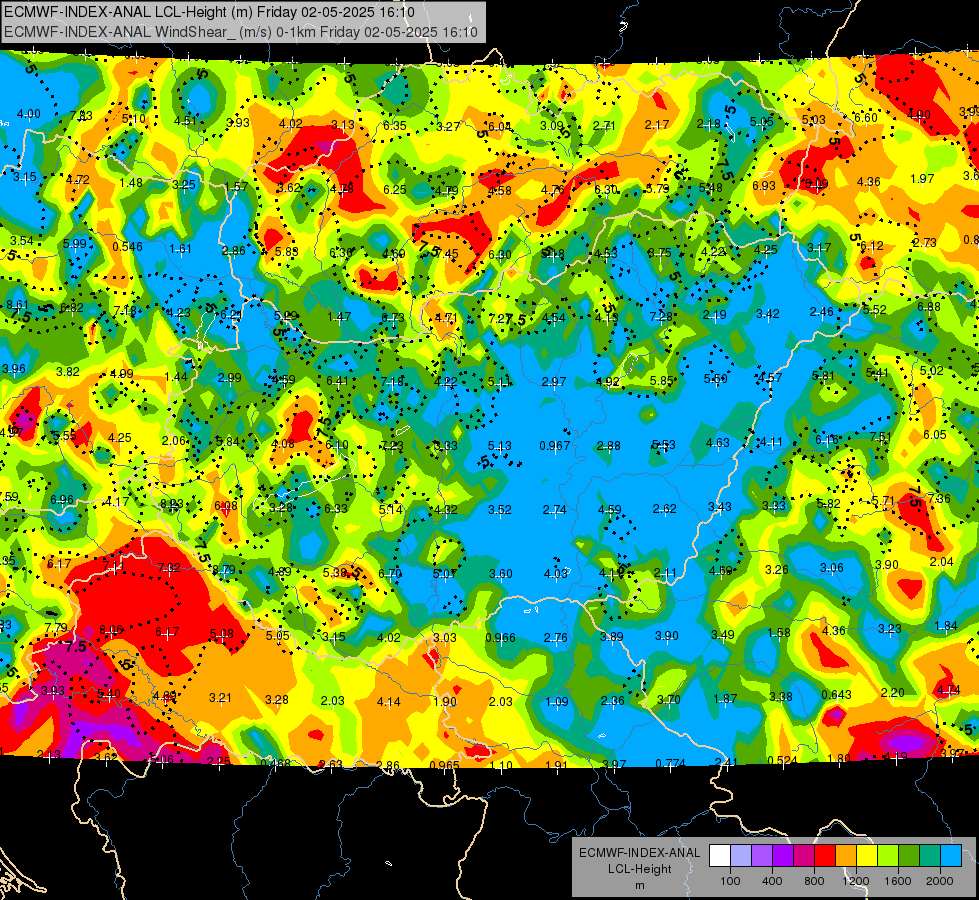The width and height of the screenshot is (979, 900).
Task: Click the wind shear value '8.06'
Action: pyautogui.click(x=111, y=630)
